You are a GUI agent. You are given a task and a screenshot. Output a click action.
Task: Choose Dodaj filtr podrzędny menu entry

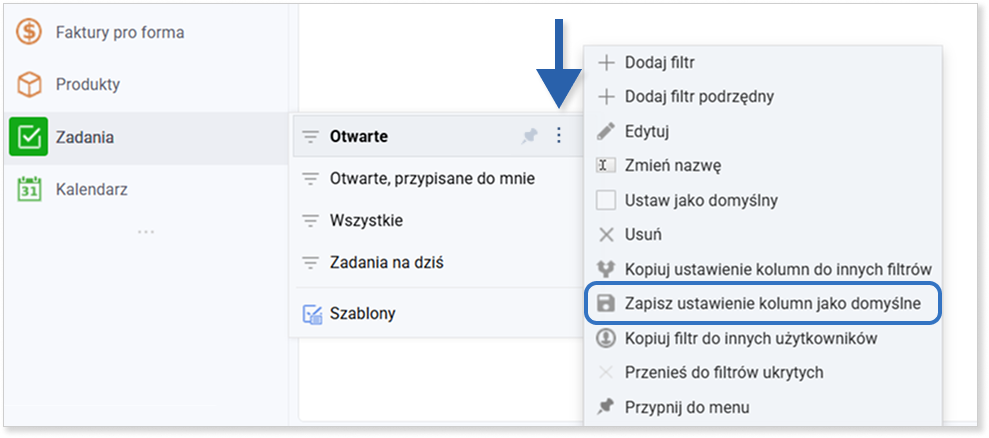point(698,97)
